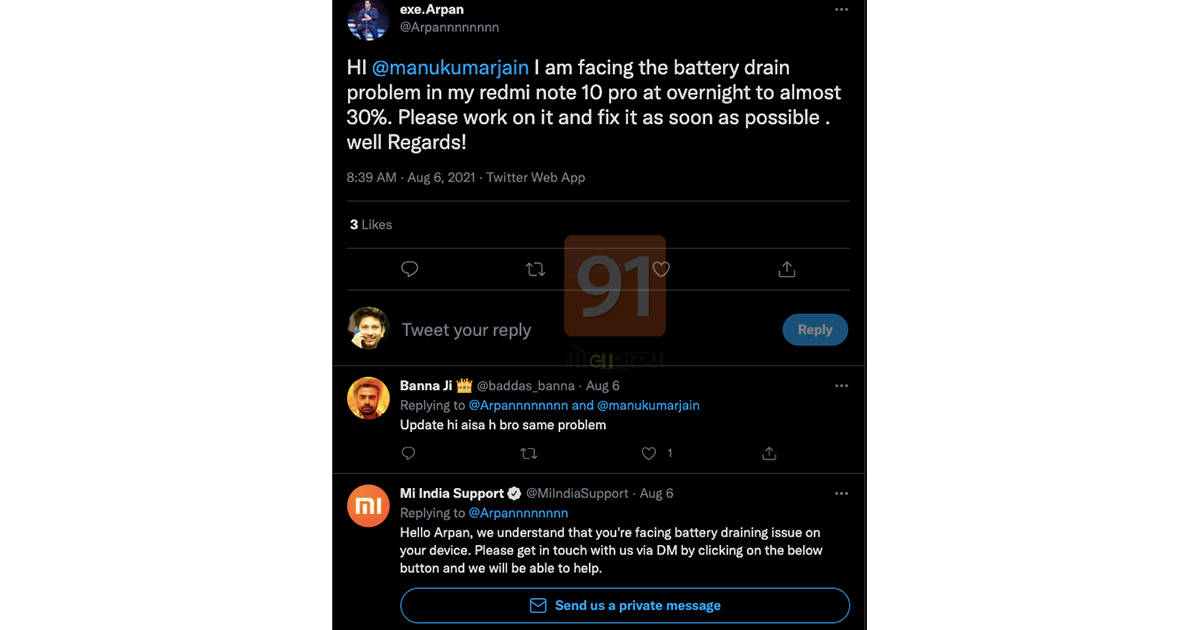This screenshot has height=630, width=1200.
Task: Retweet Banna Ji's reply
Action: (528, 453)
